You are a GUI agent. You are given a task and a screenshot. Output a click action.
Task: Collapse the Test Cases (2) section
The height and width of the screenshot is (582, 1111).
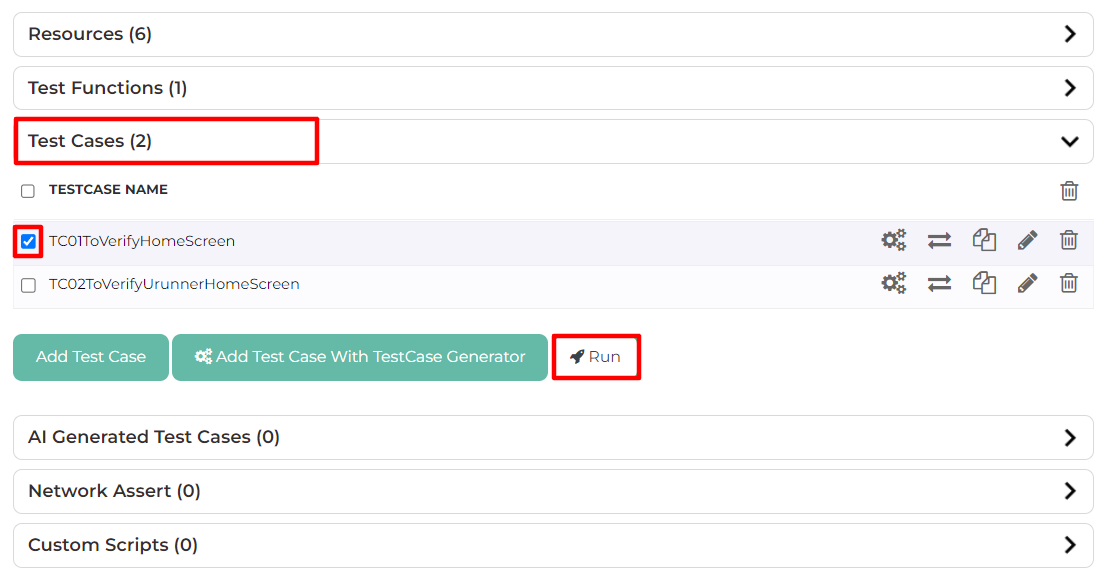[x=553, y=141]
